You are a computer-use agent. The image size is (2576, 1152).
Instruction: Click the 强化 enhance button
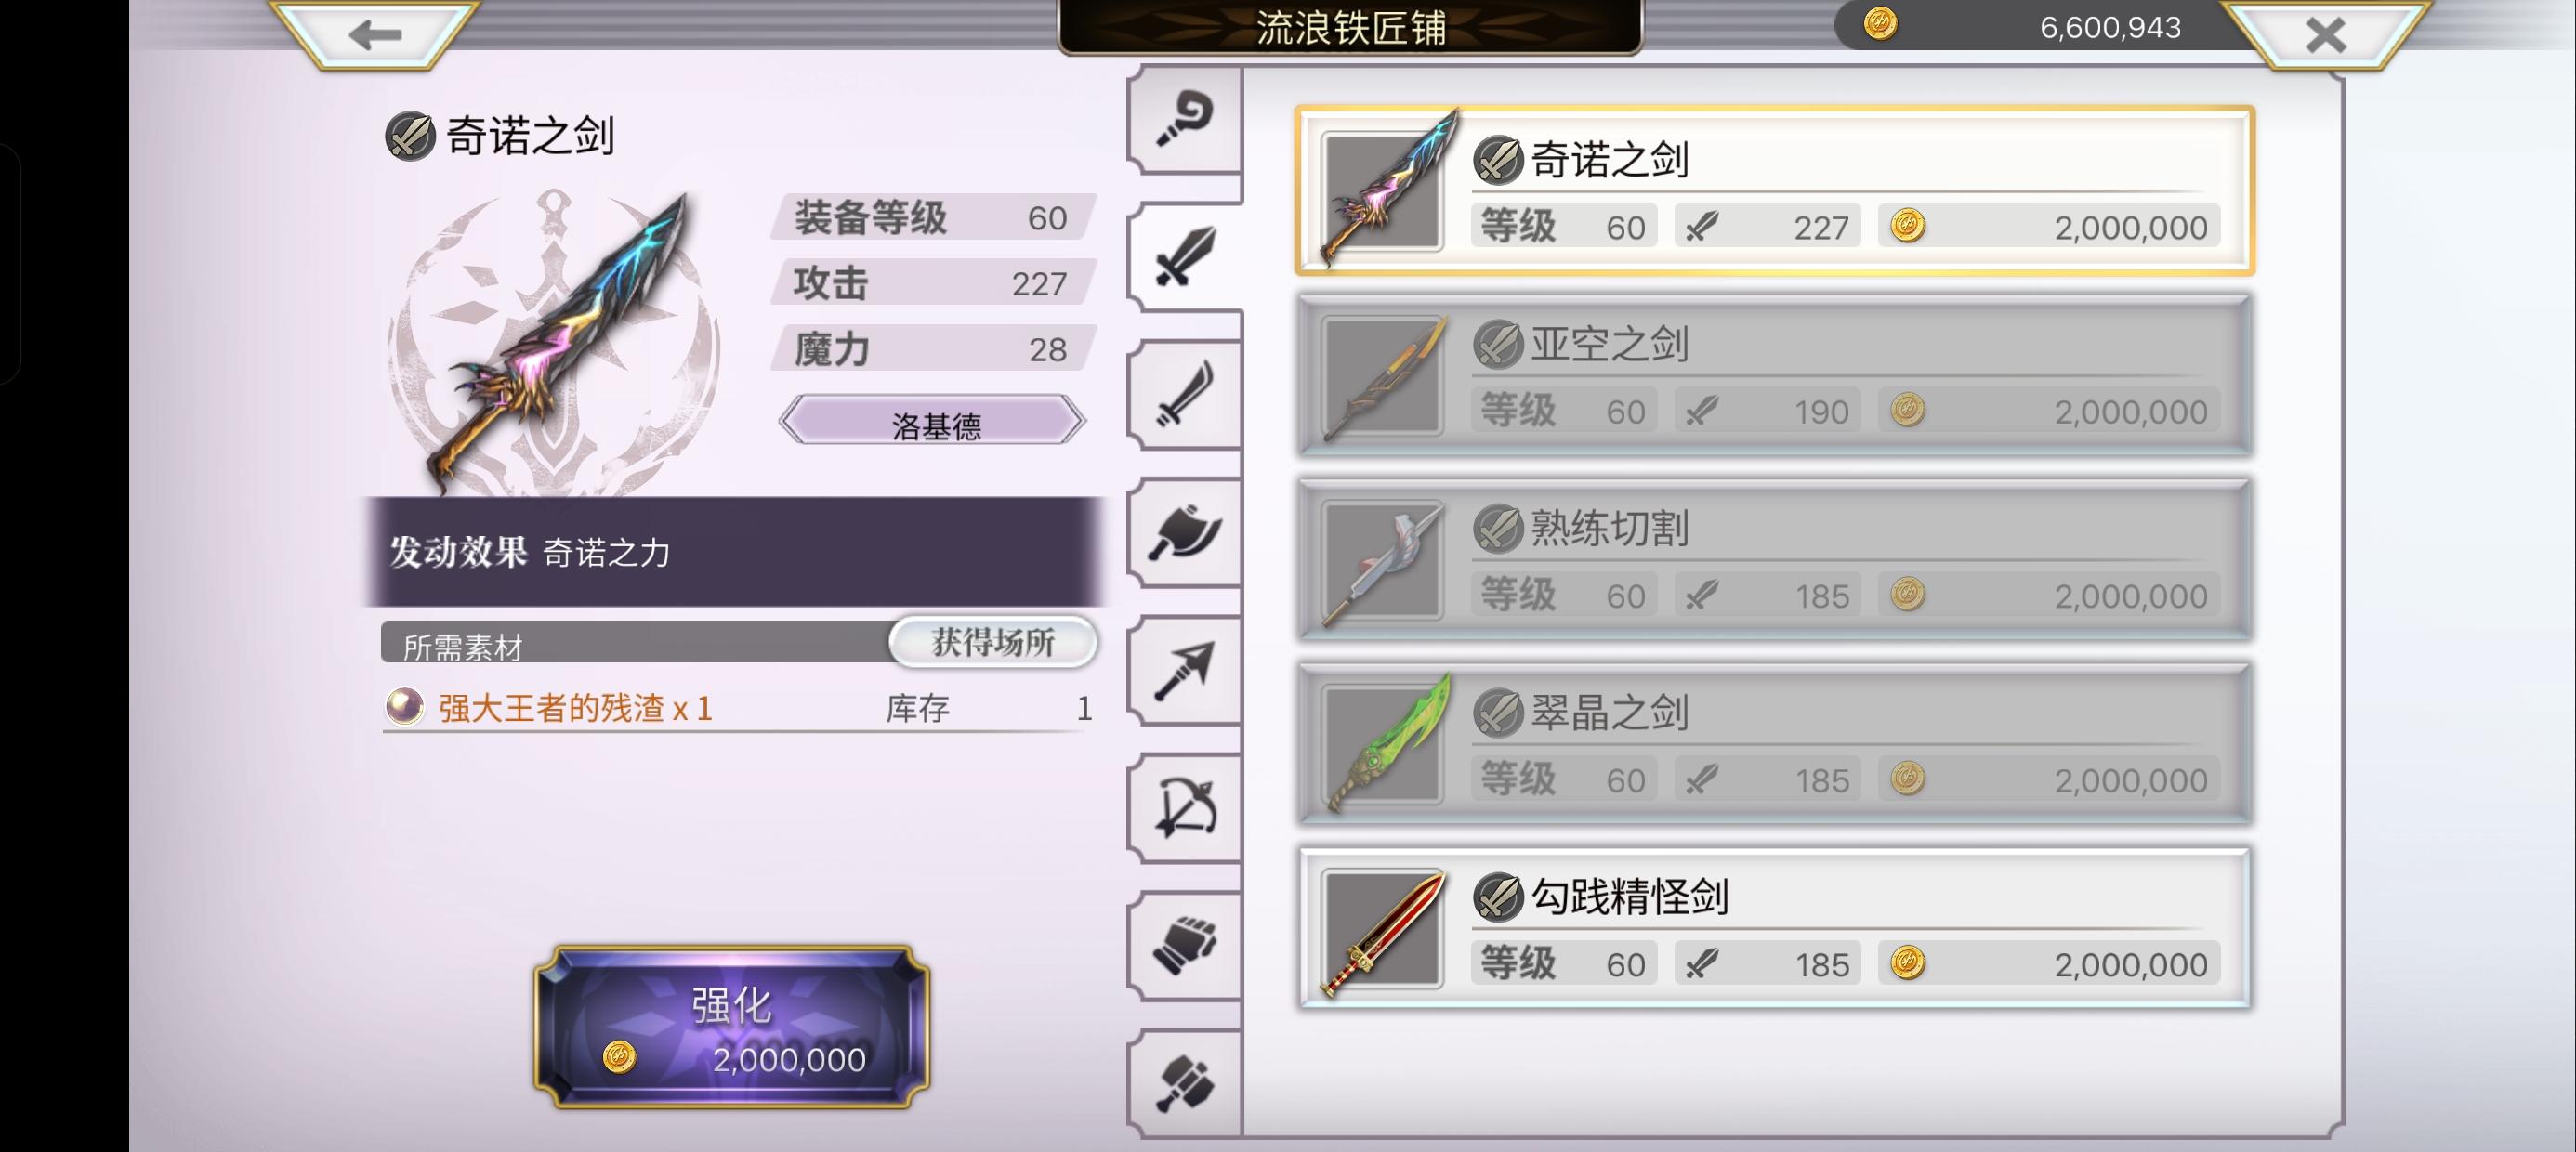[732, 1027]
